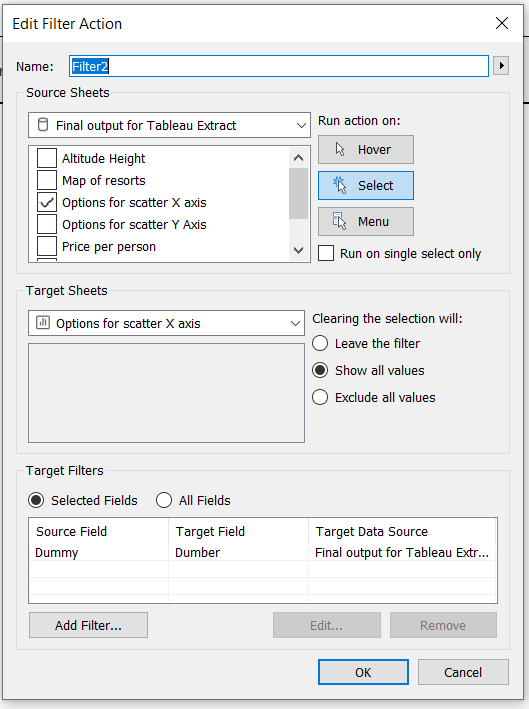Click the Name input field
The width and height of the screenshot is (529, 709).
279,66
